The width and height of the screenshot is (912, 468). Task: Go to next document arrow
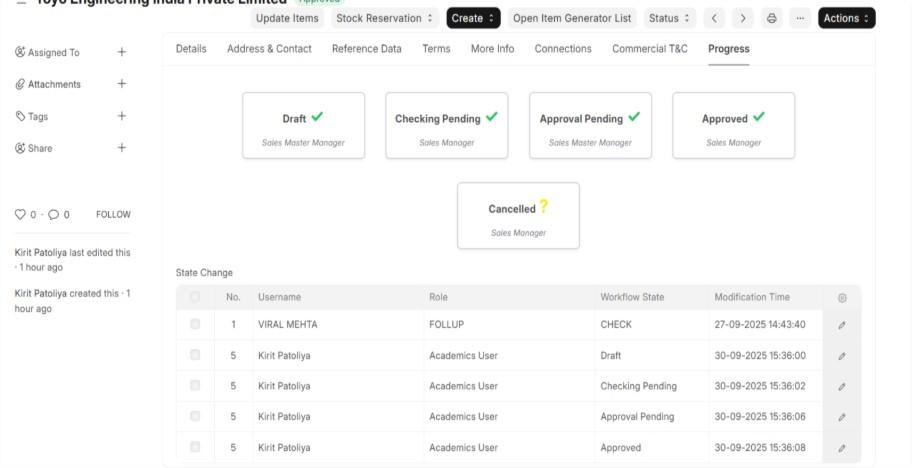pyautogui.click(x=742, y=18)
